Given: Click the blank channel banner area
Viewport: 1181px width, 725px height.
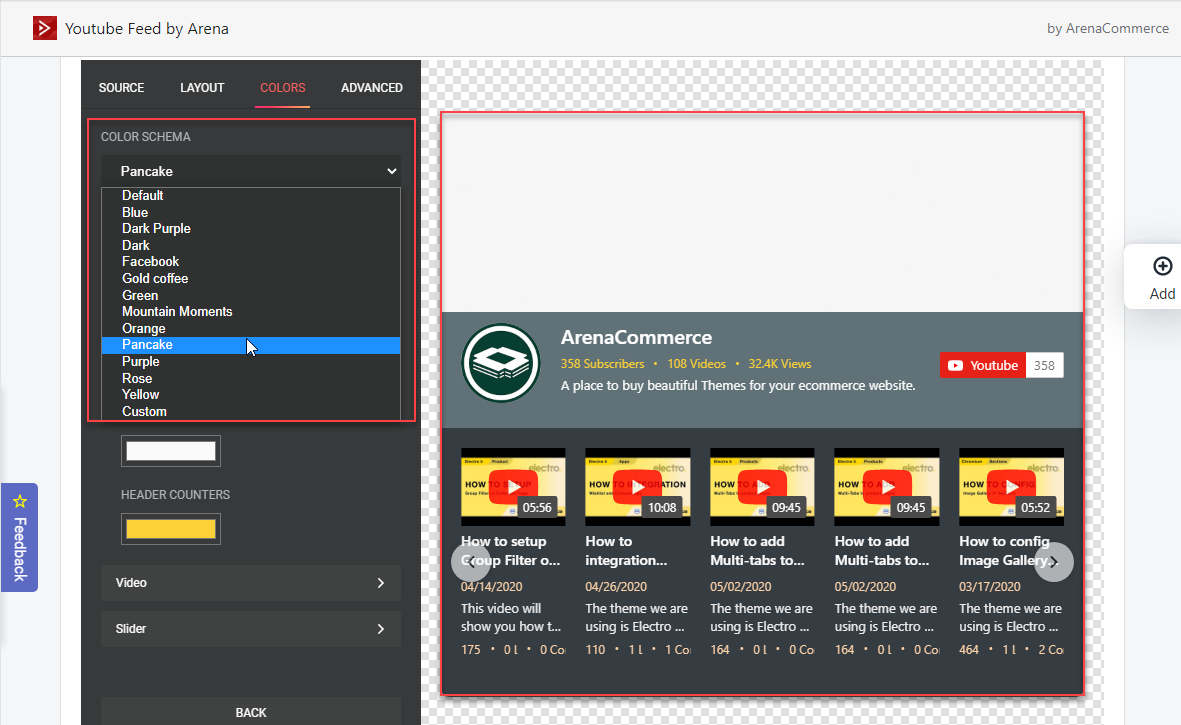Looking at the screenshot, I should coord(762,213).
